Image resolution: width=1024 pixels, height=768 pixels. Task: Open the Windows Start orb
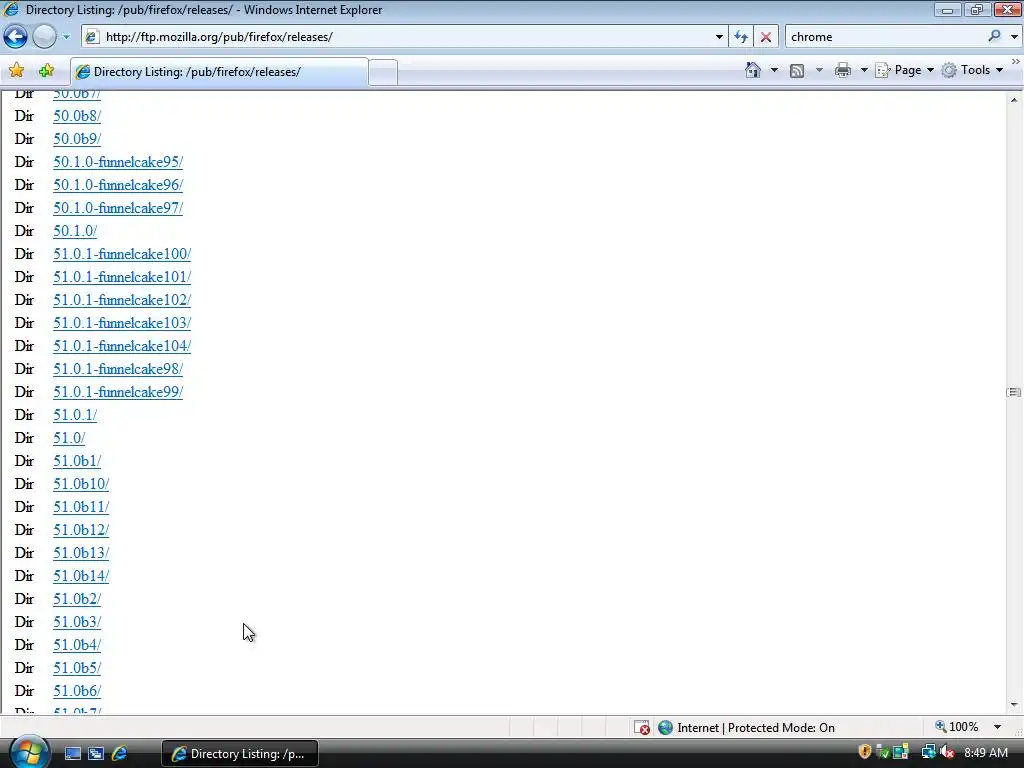29,752
